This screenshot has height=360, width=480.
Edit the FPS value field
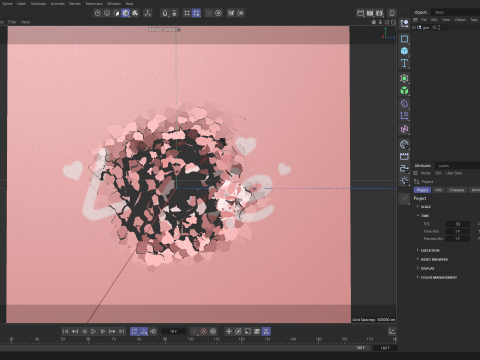(457, 224)
